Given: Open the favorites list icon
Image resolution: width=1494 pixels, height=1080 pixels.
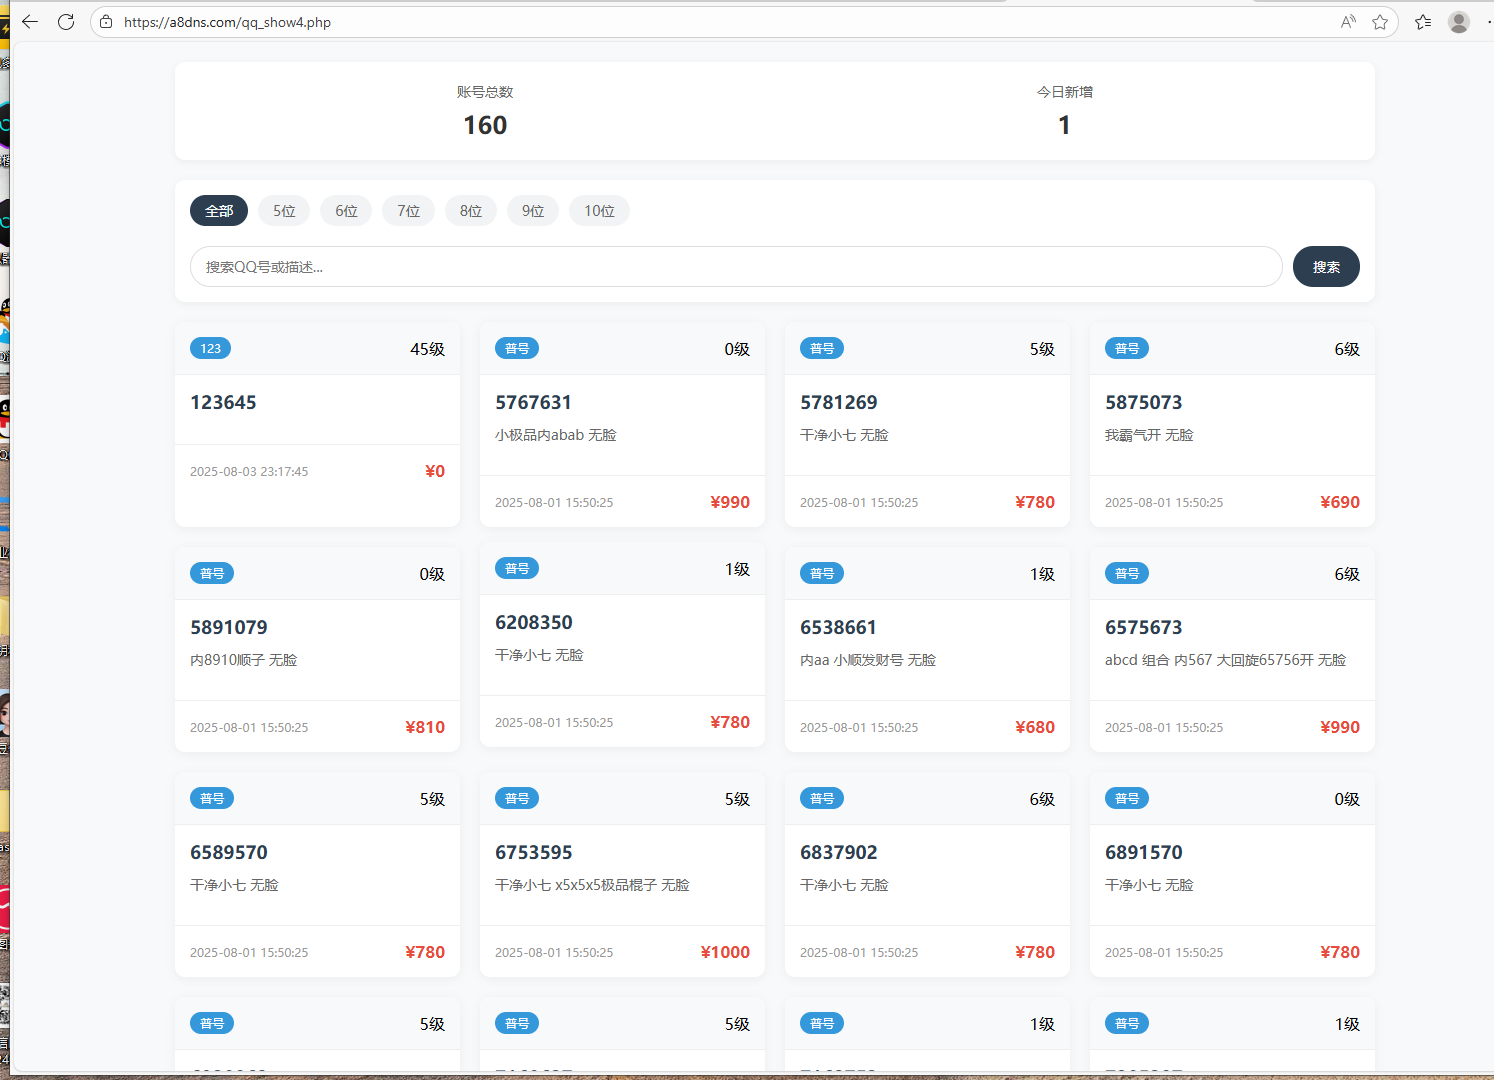Looking at the screenshot, I should pos(1423,22).
